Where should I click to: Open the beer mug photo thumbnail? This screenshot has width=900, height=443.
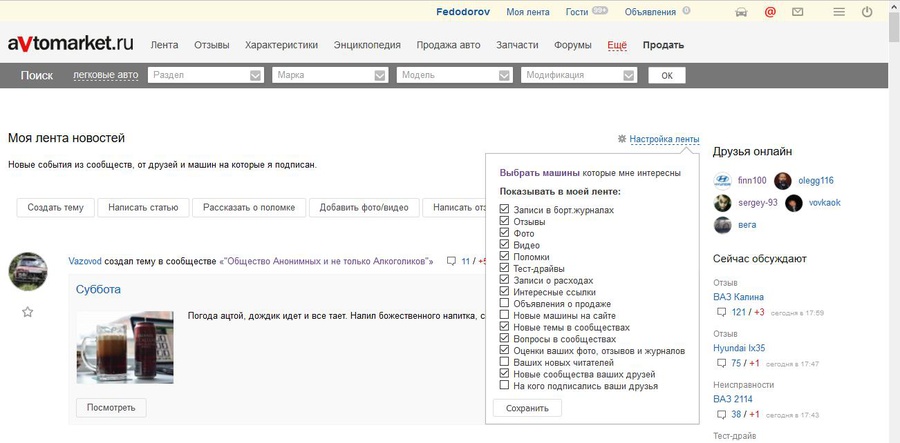[x=125, y=347]
